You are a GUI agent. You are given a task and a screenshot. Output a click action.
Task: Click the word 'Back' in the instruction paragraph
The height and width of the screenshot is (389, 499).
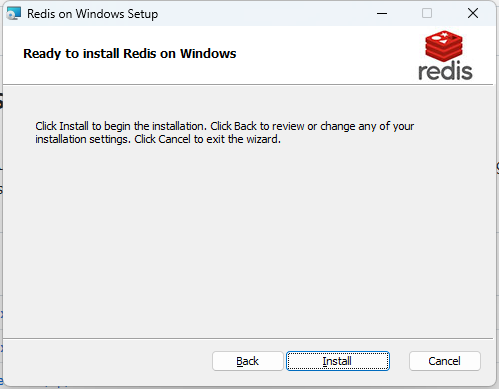pos(245,126)
